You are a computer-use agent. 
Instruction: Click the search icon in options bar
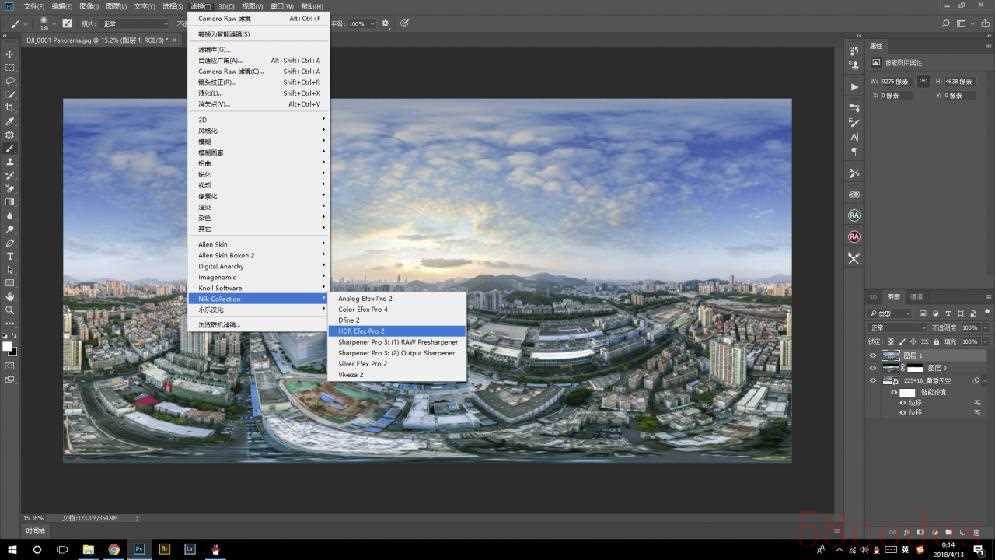coord(945,23)
